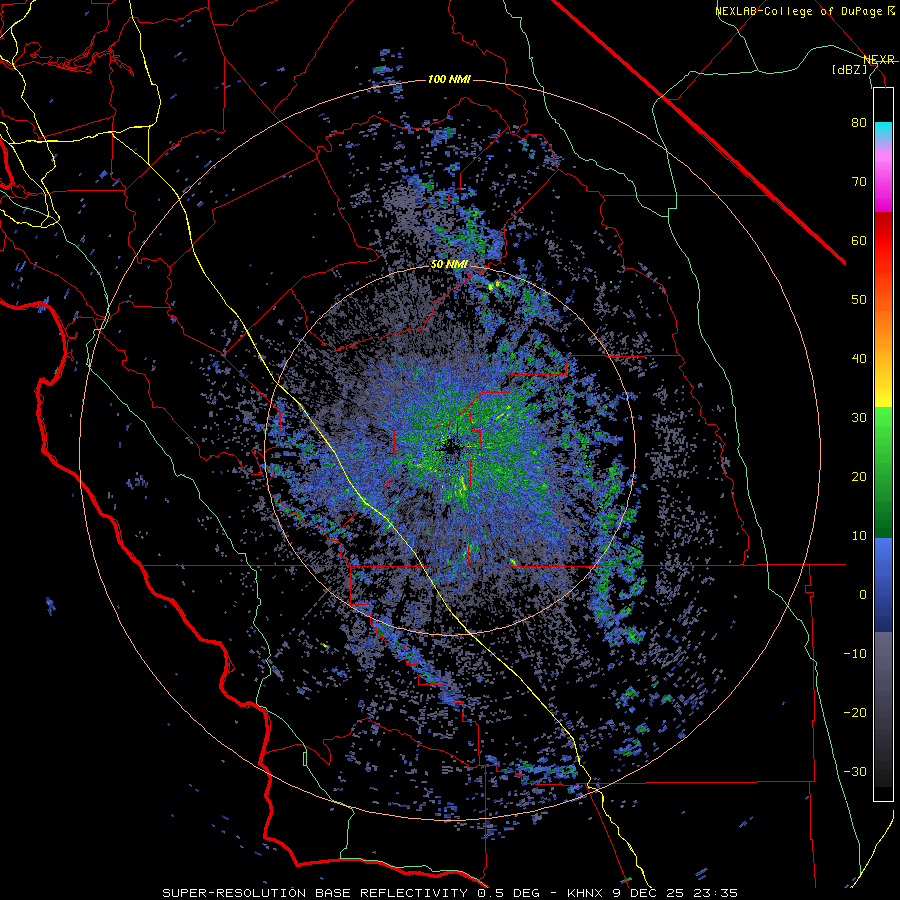Click the 50 NMI range ring label

coord(448,265)
